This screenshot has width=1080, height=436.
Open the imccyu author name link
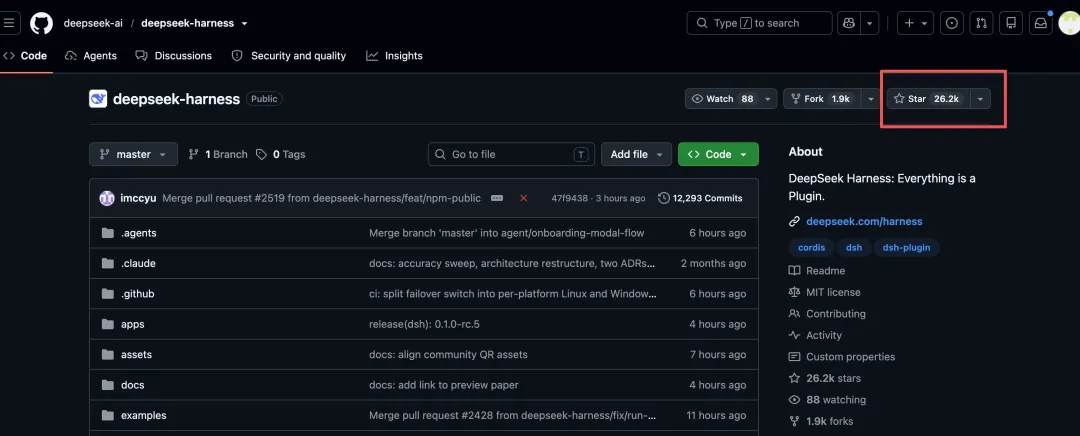(138, 198)
